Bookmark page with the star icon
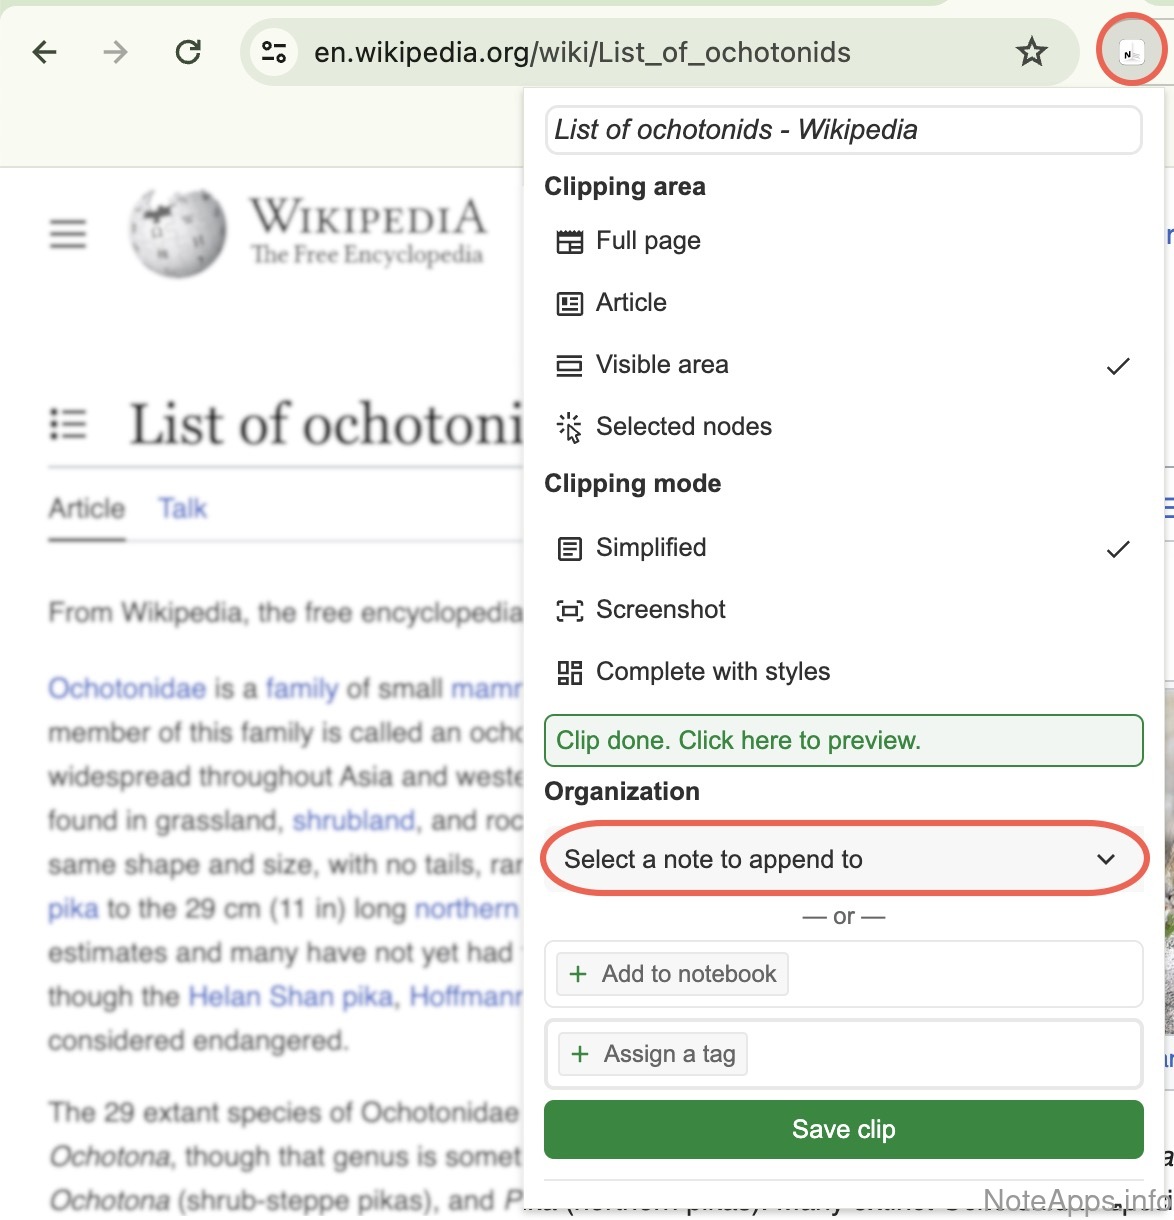Viewport: 1174px width, 1220px height. coord(1031,52)
